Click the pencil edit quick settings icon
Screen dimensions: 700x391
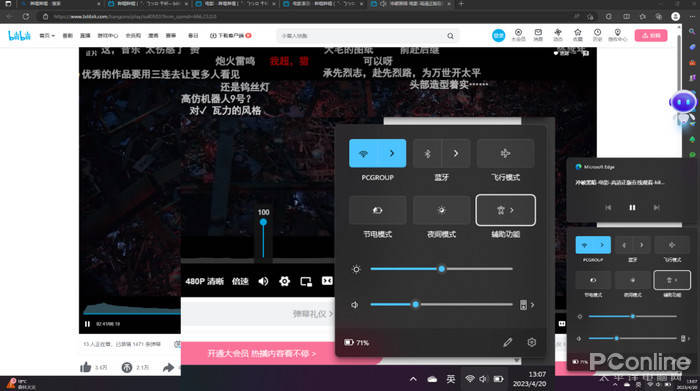508,342
